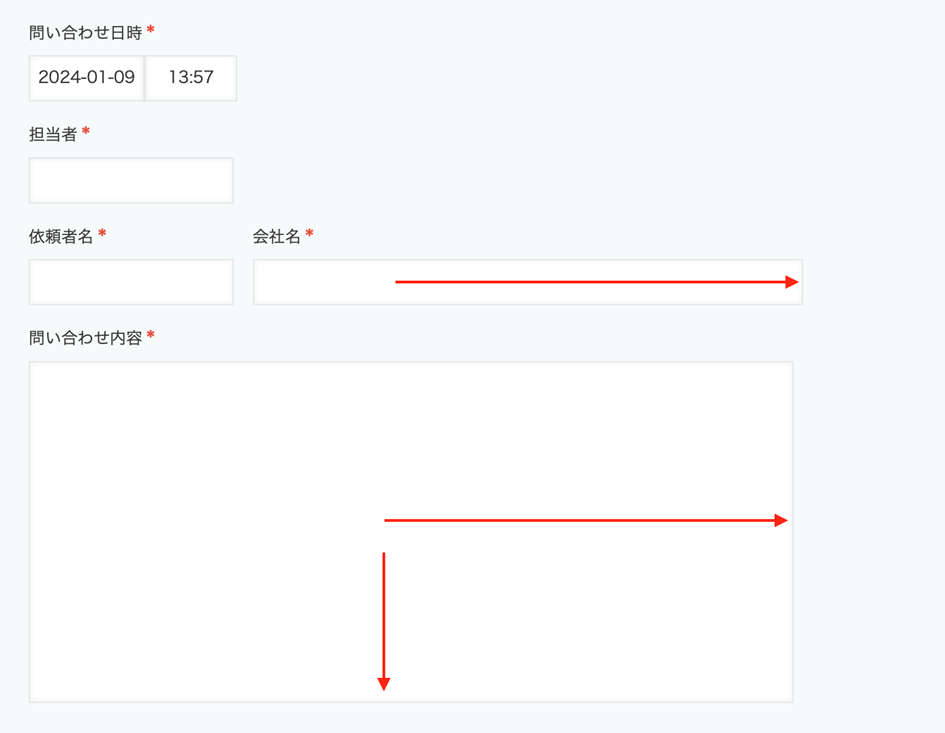Click the required asterisk next to 会社名

310,235
